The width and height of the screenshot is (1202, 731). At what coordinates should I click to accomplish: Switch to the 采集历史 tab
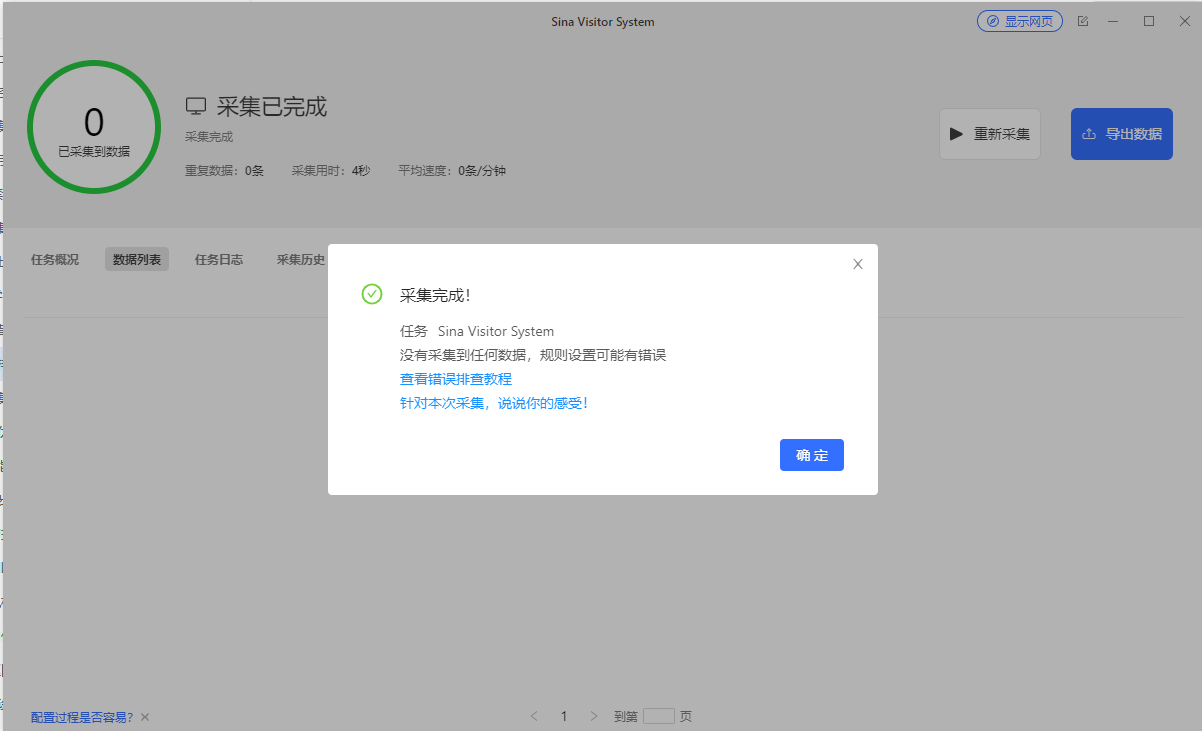[x=301, y=259]
